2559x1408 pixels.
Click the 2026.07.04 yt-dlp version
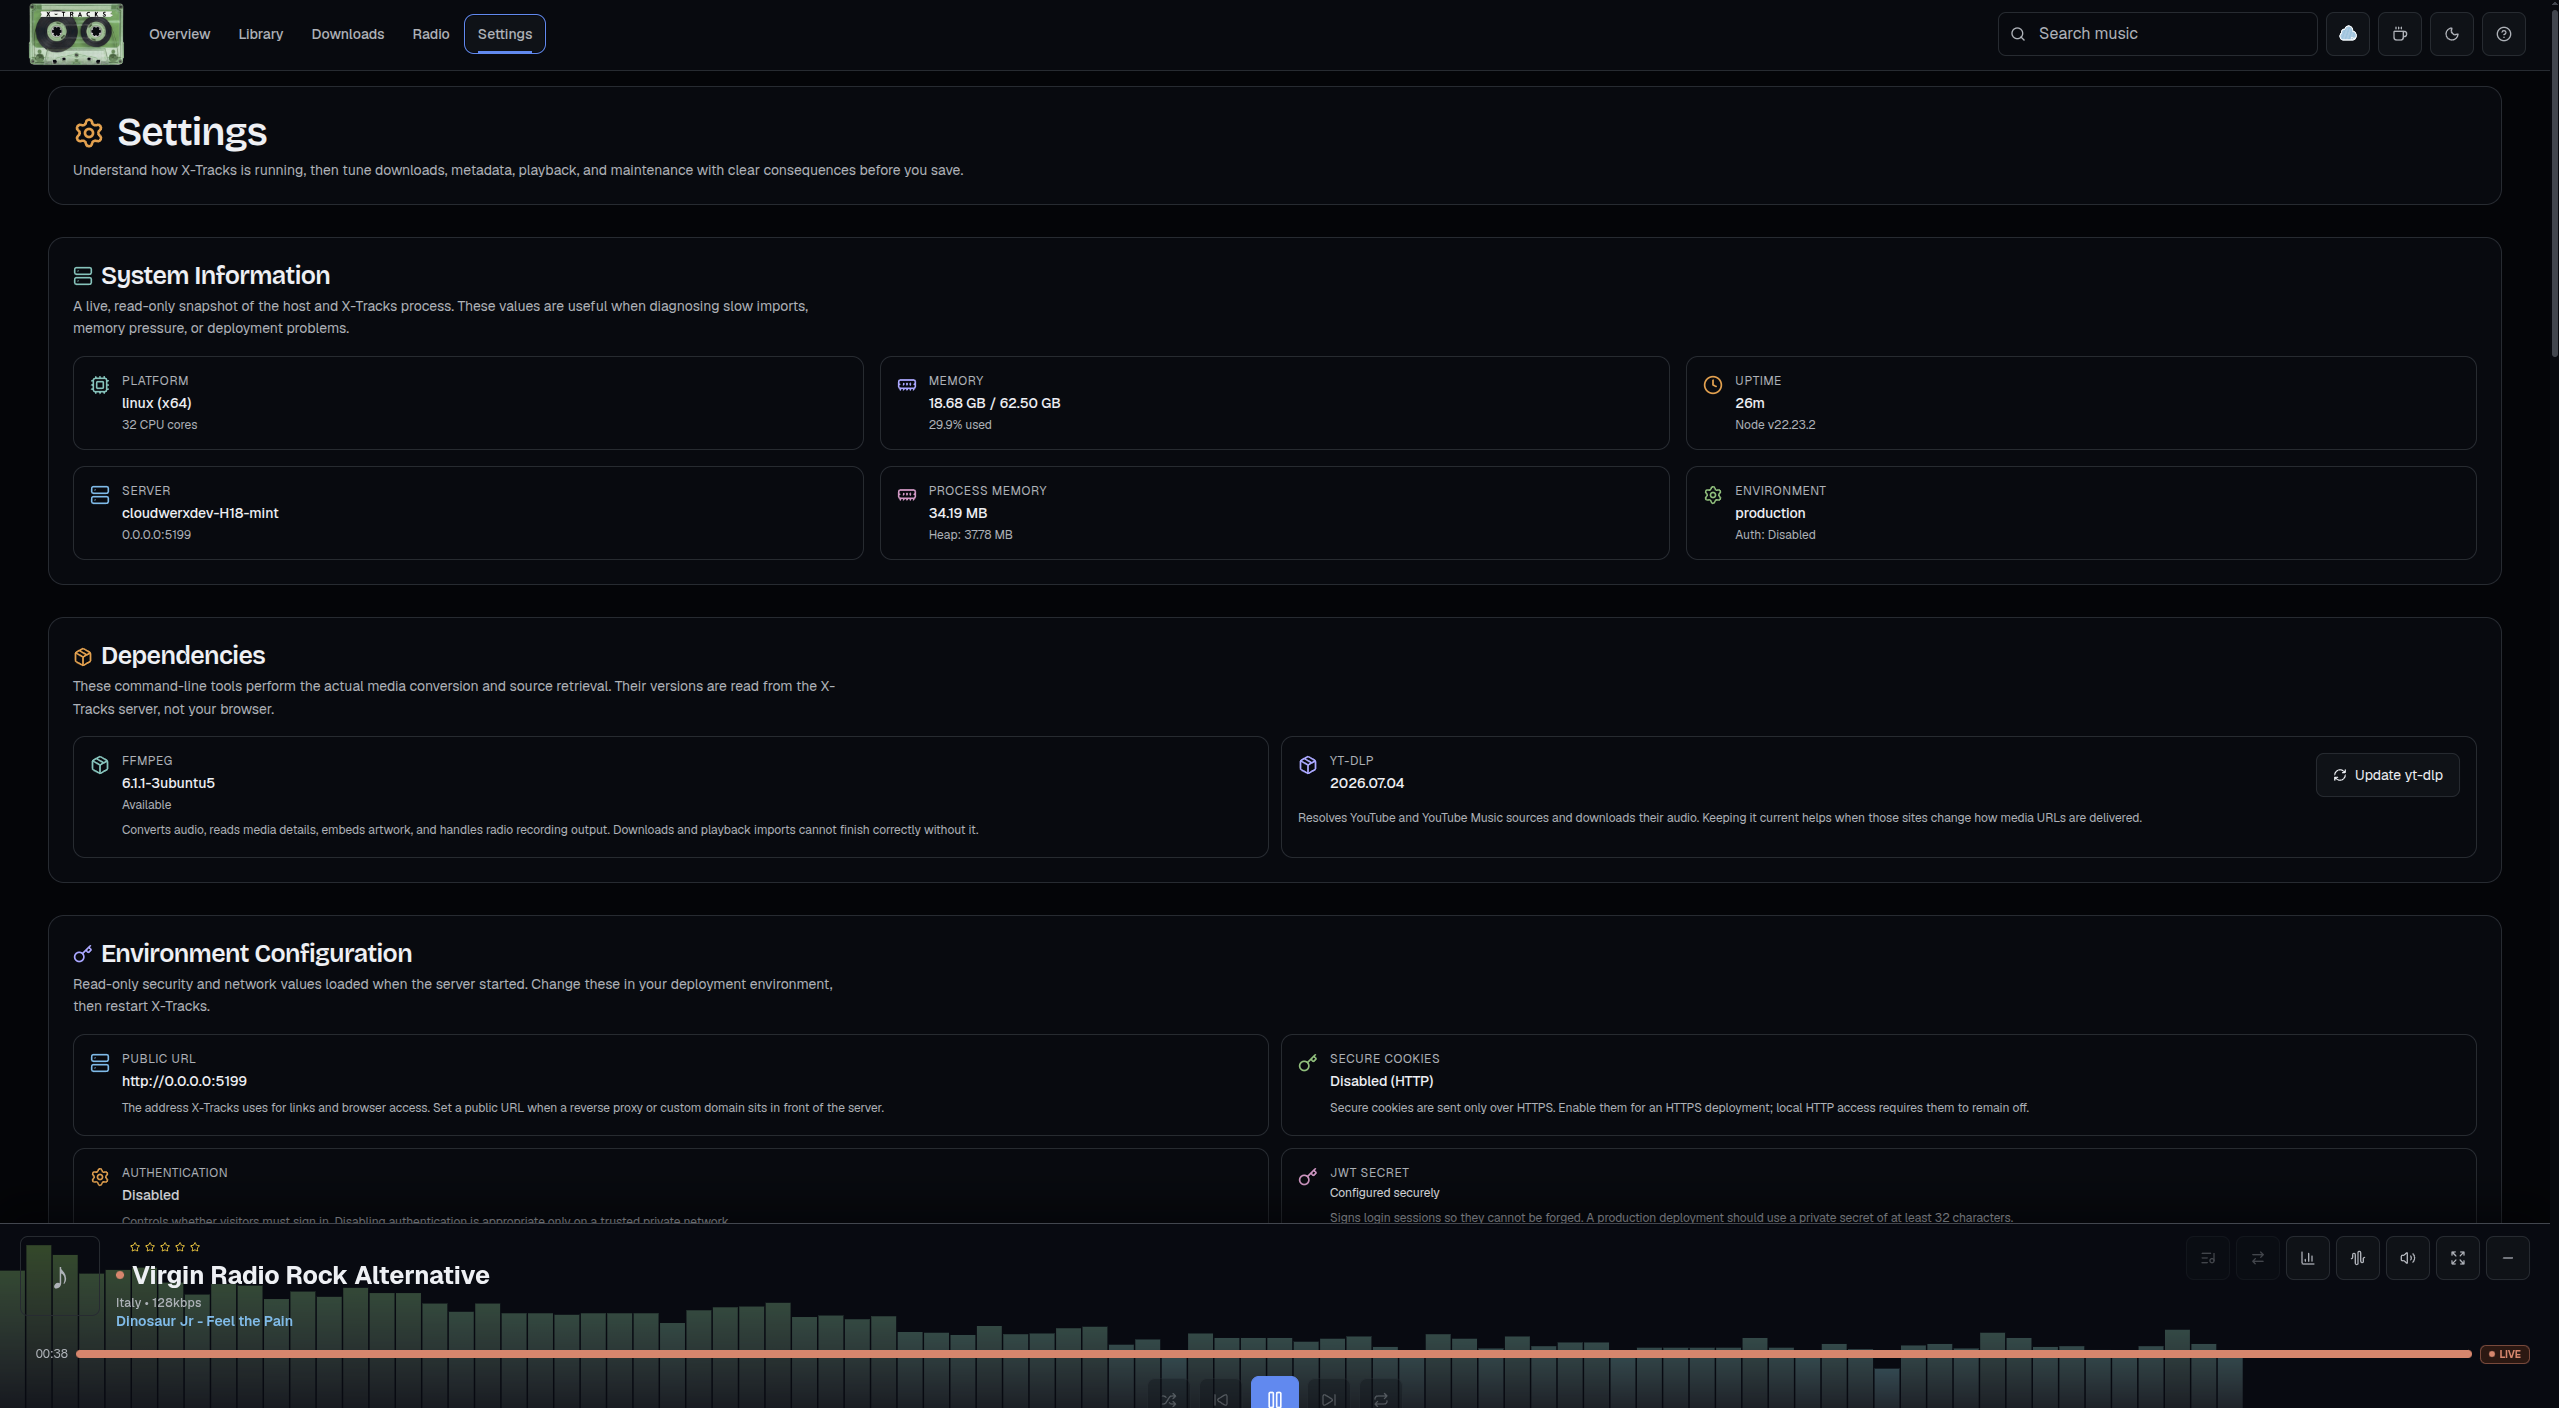point(1367,783)
